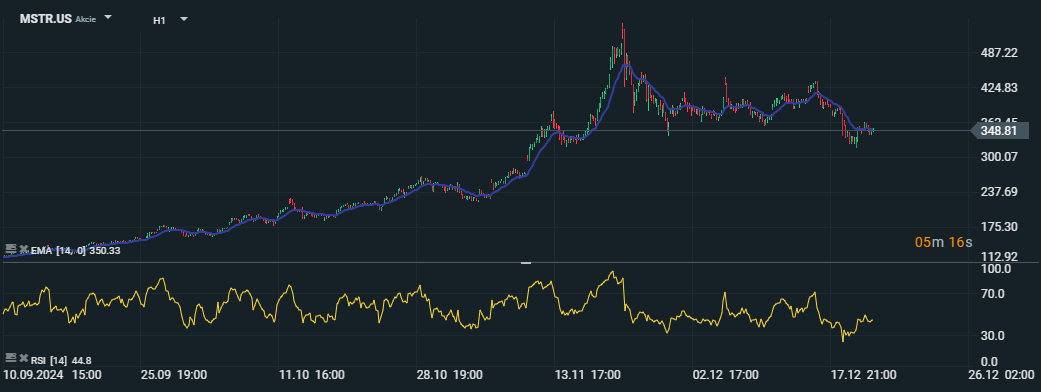
Task: Select the RSI [14] indicator label
Action: (49, 360)
